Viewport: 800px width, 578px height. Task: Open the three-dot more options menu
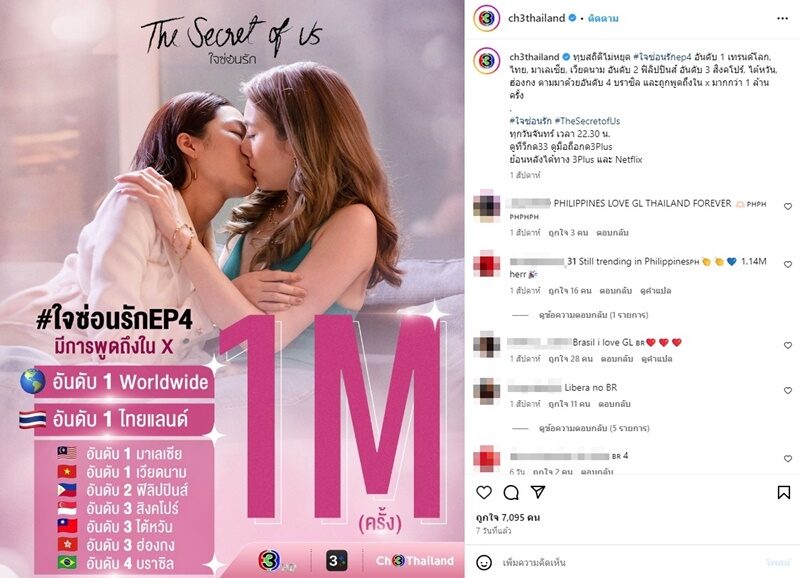[x=782, y=18]
